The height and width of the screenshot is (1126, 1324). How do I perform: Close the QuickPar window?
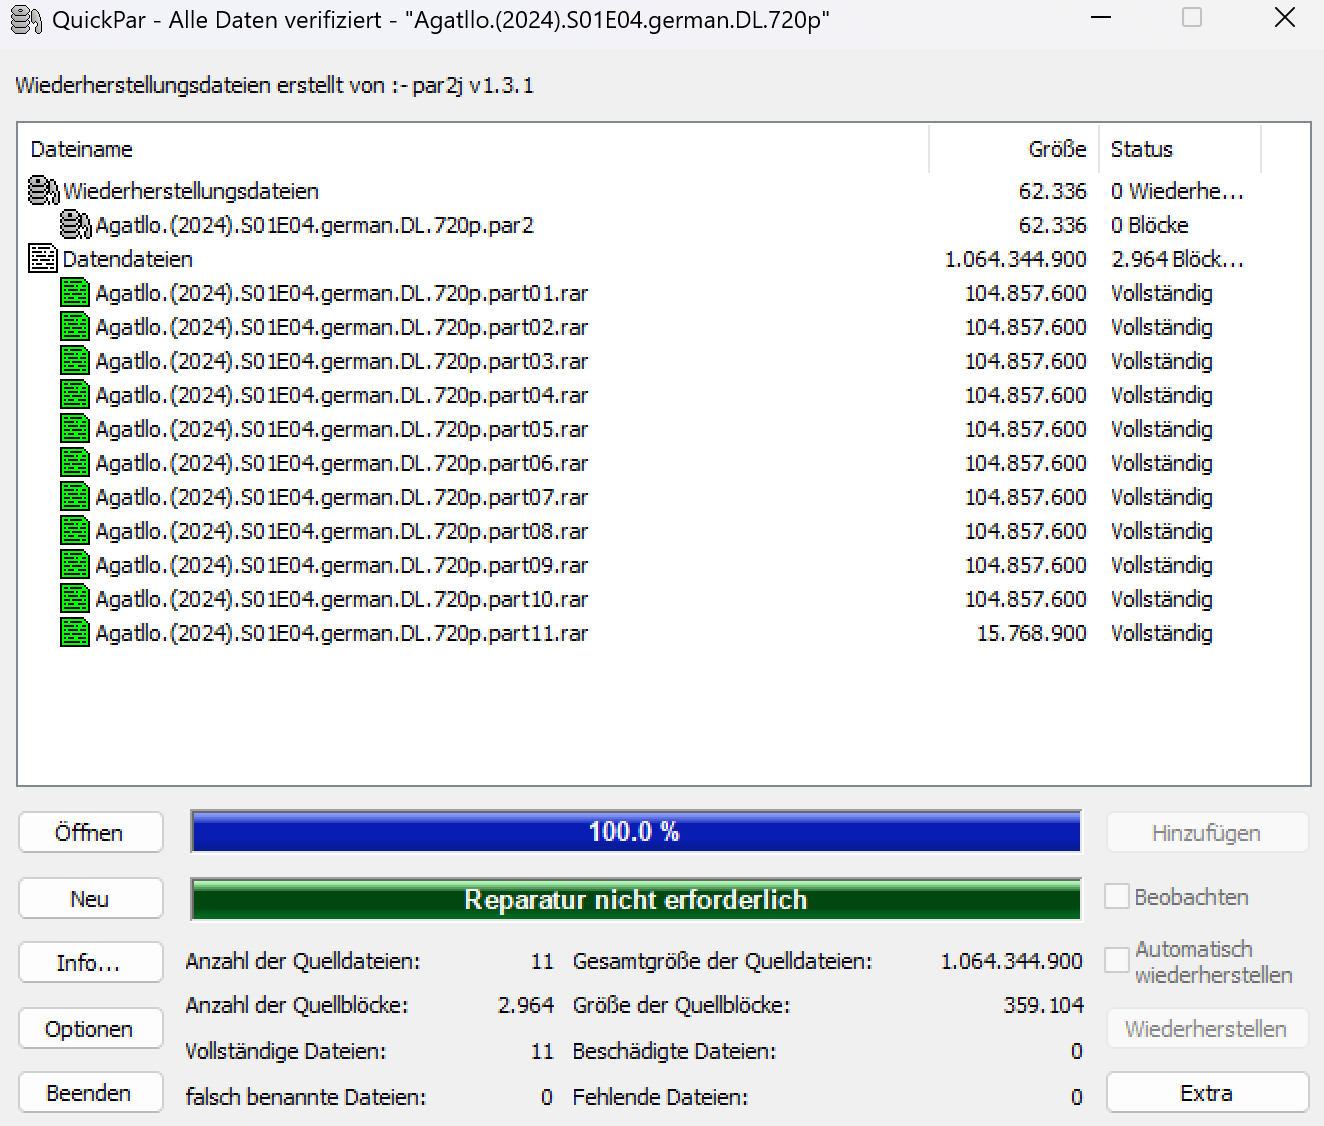coord(1285,18)
